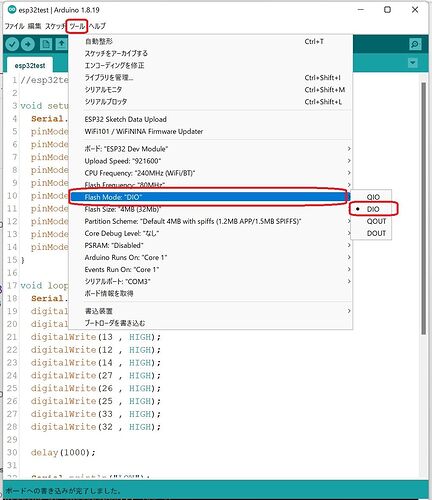
Task: Switch to the esp32test sketch tab
Action: pos(30,65)
